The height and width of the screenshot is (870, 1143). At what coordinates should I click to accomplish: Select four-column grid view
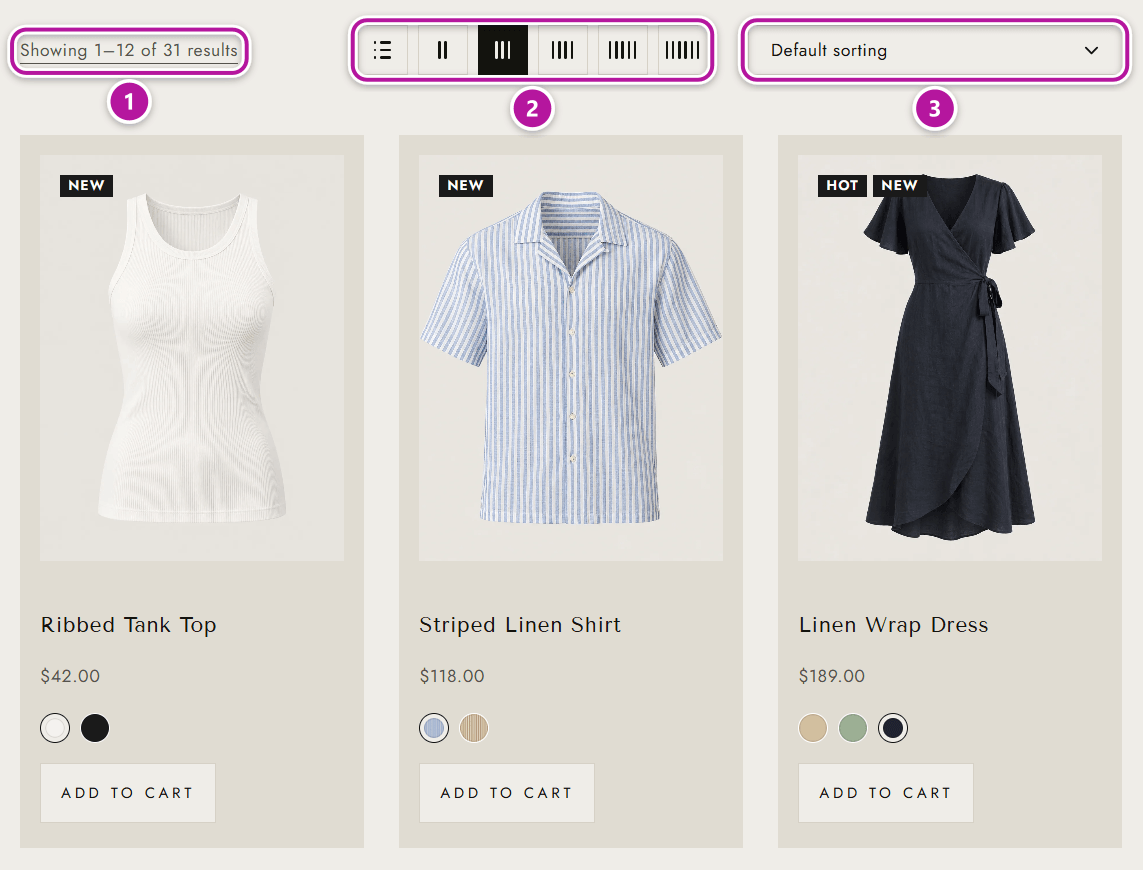[563, 50]
